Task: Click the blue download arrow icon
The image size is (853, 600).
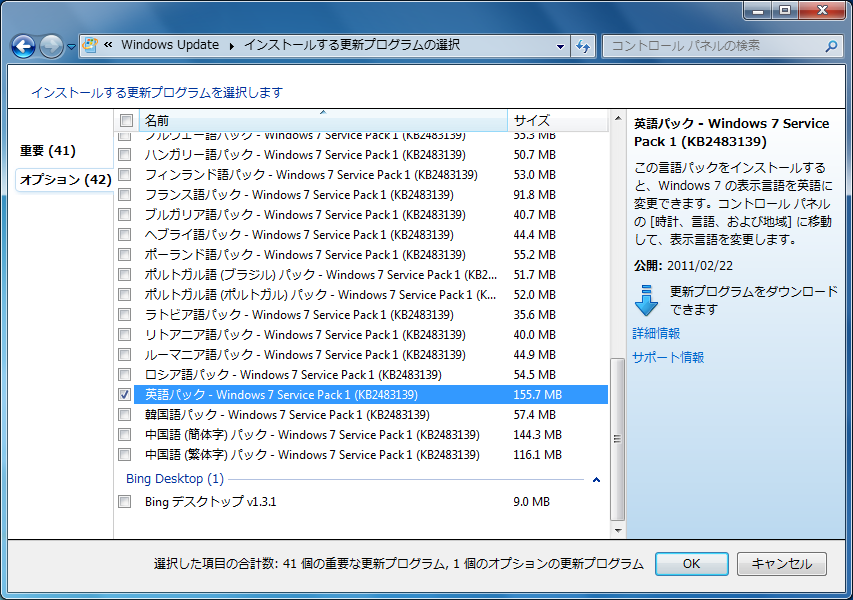Action: (646, 300)
